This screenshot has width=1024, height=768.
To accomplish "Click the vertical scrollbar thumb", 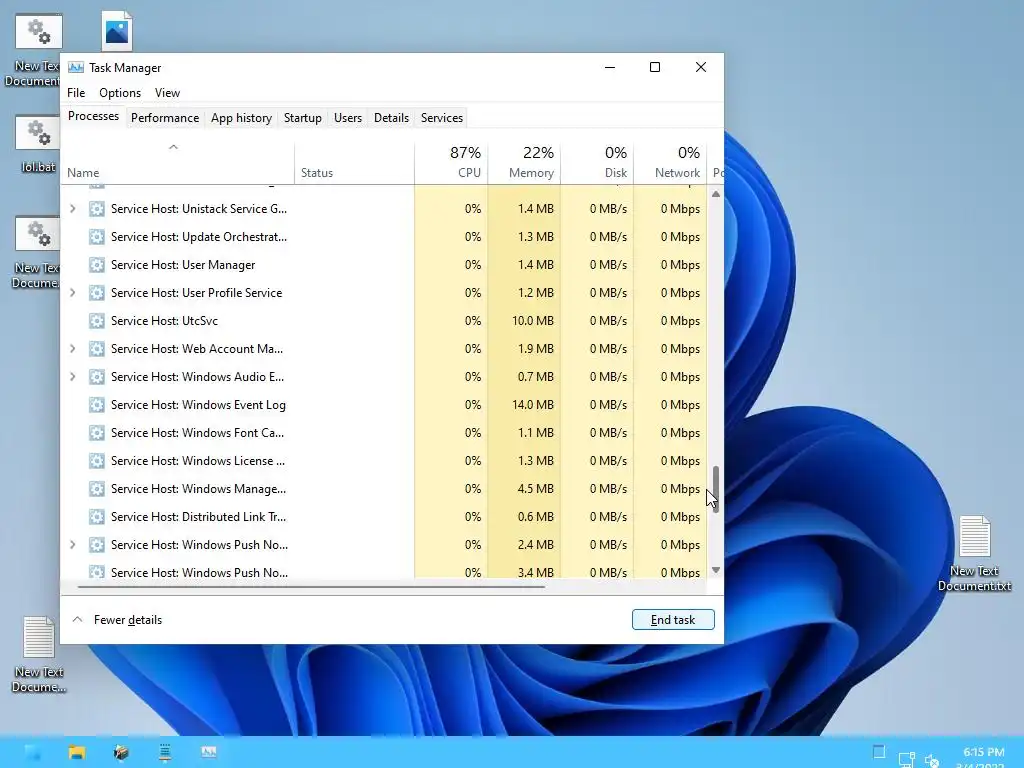I will pyautogui.click(x=716, y=489).
